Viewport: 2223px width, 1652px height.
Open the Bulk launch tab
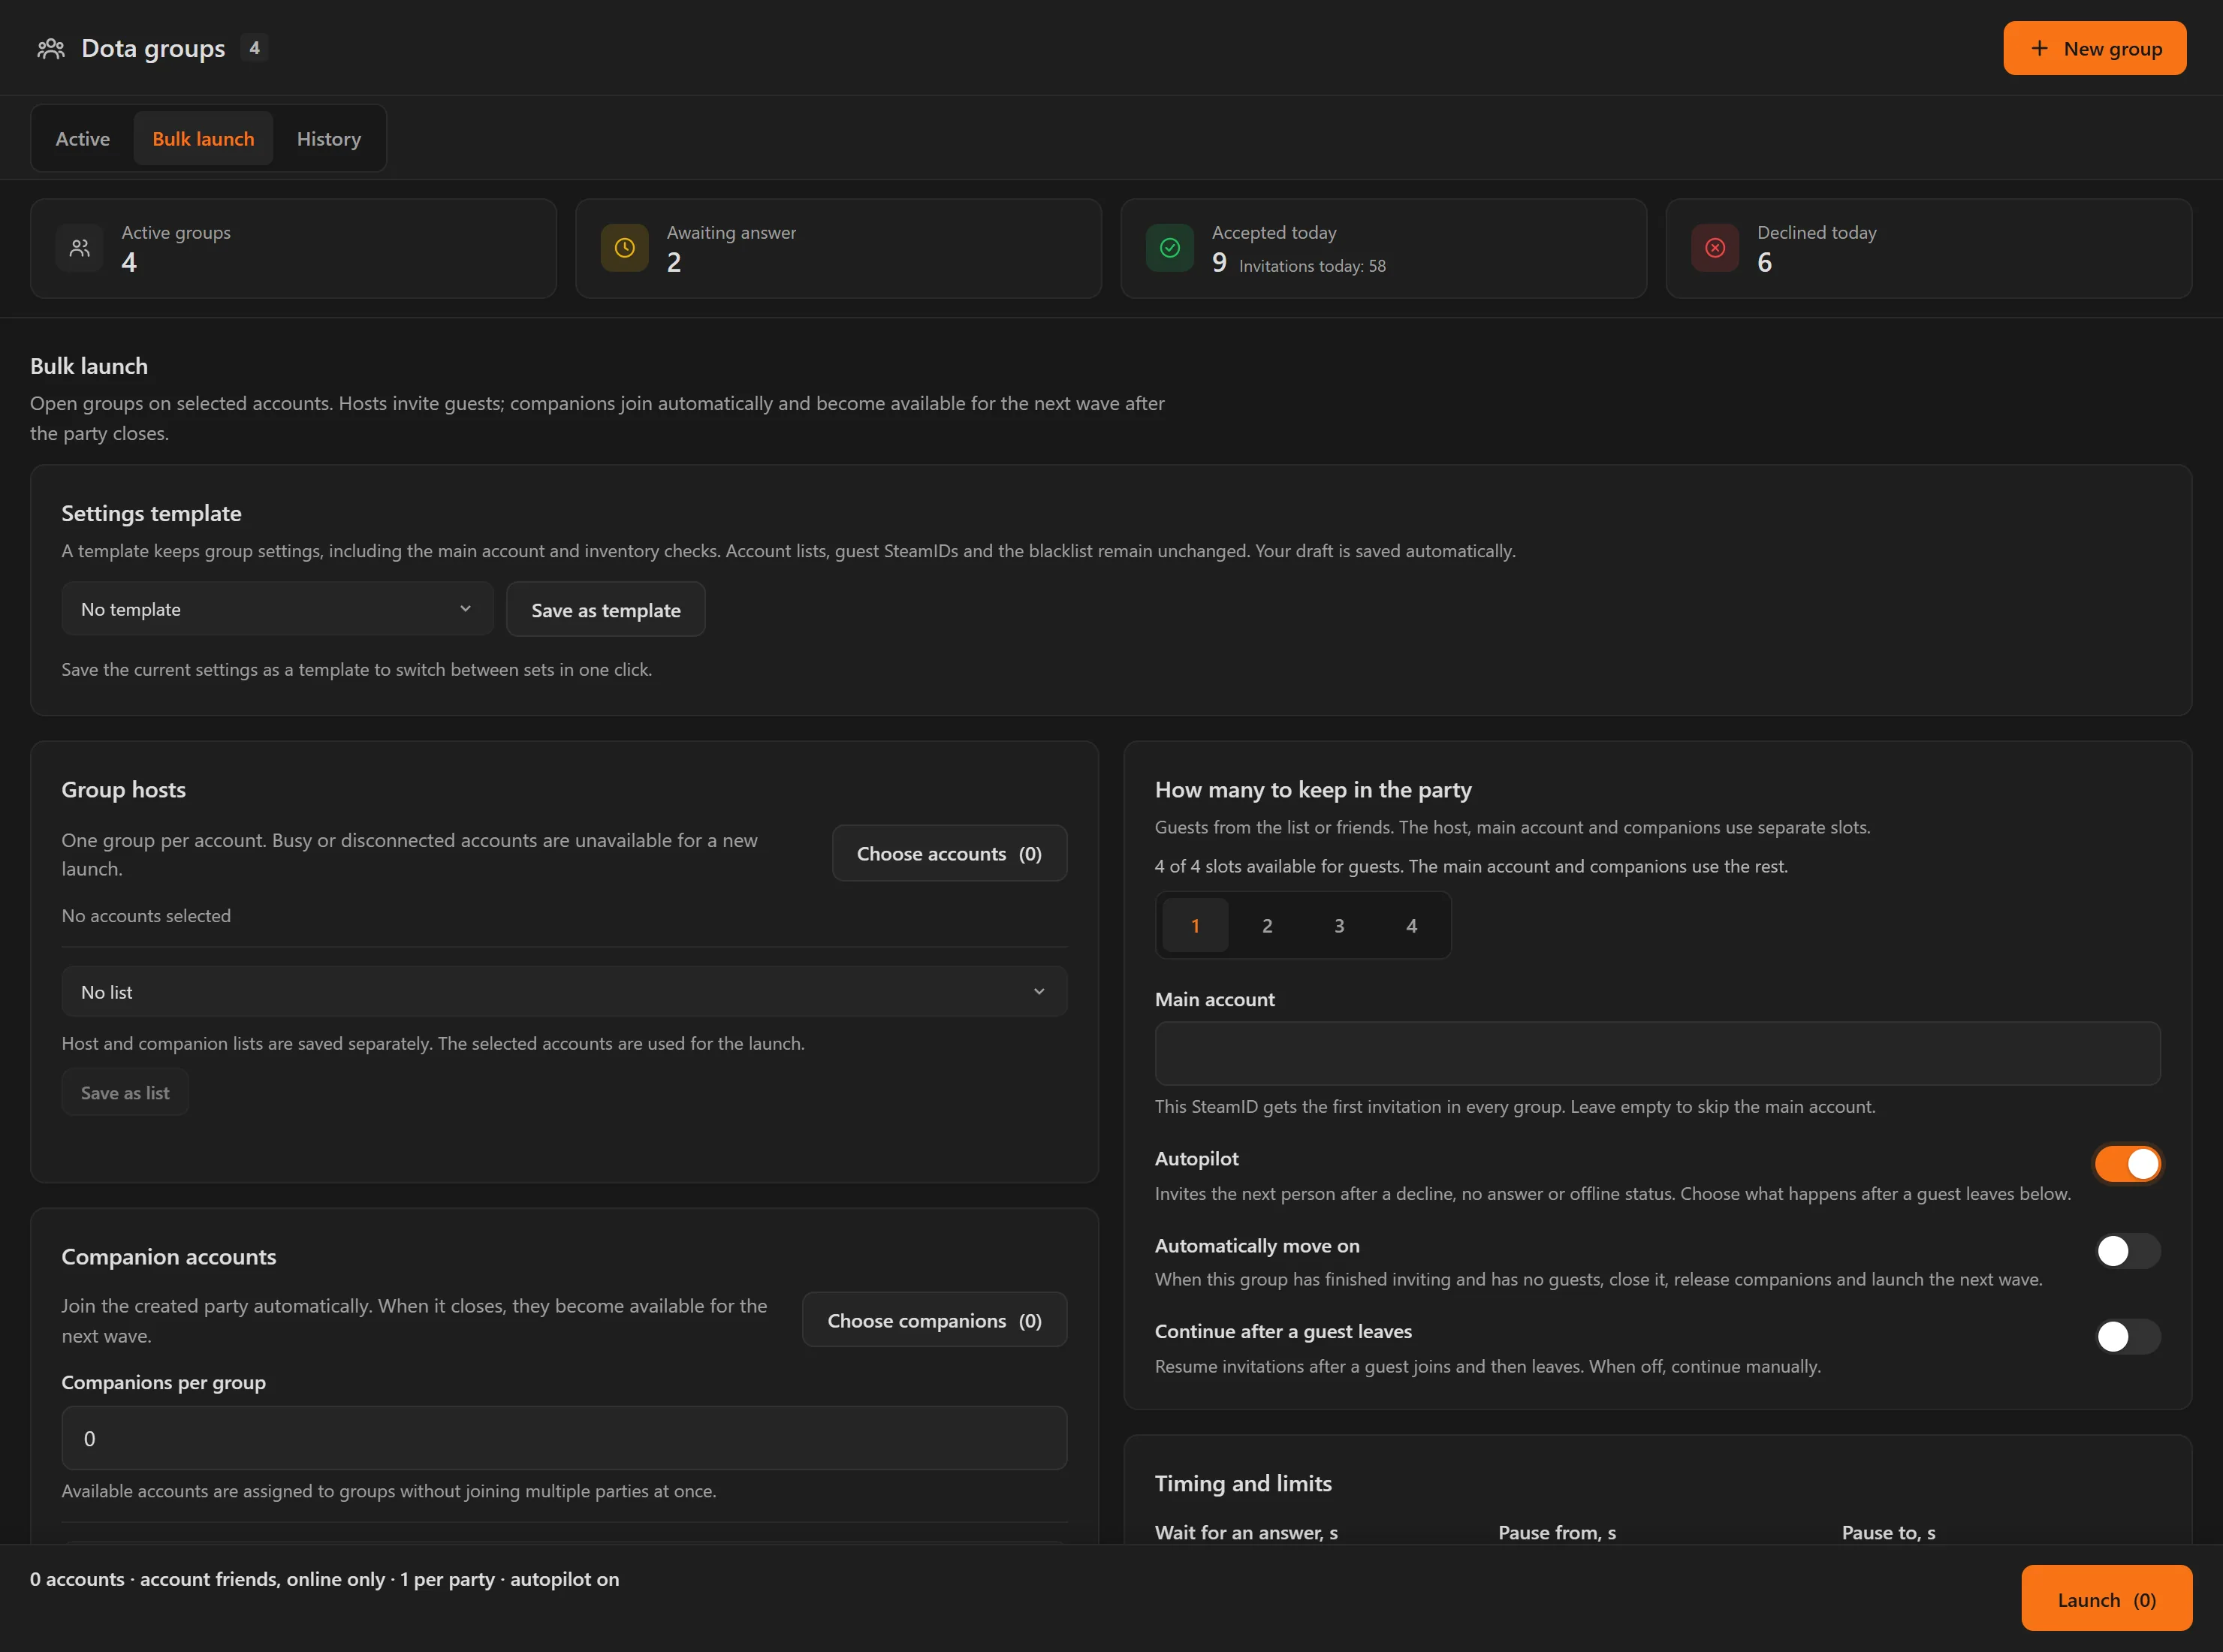(203, 139)
